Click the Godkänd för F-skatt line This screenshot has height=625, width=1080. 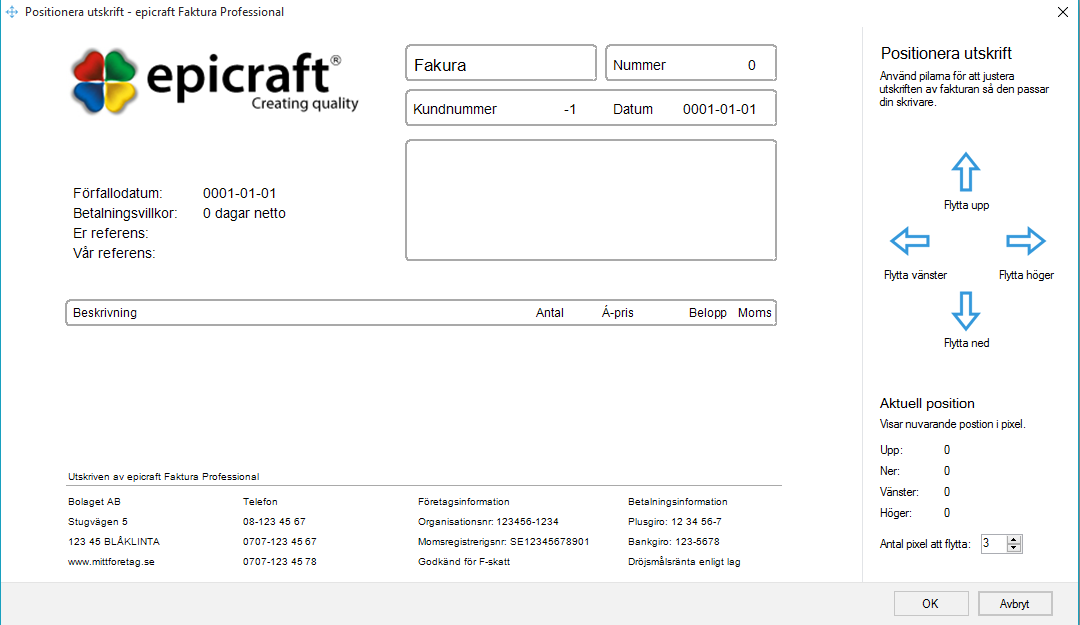pos(464,562)
